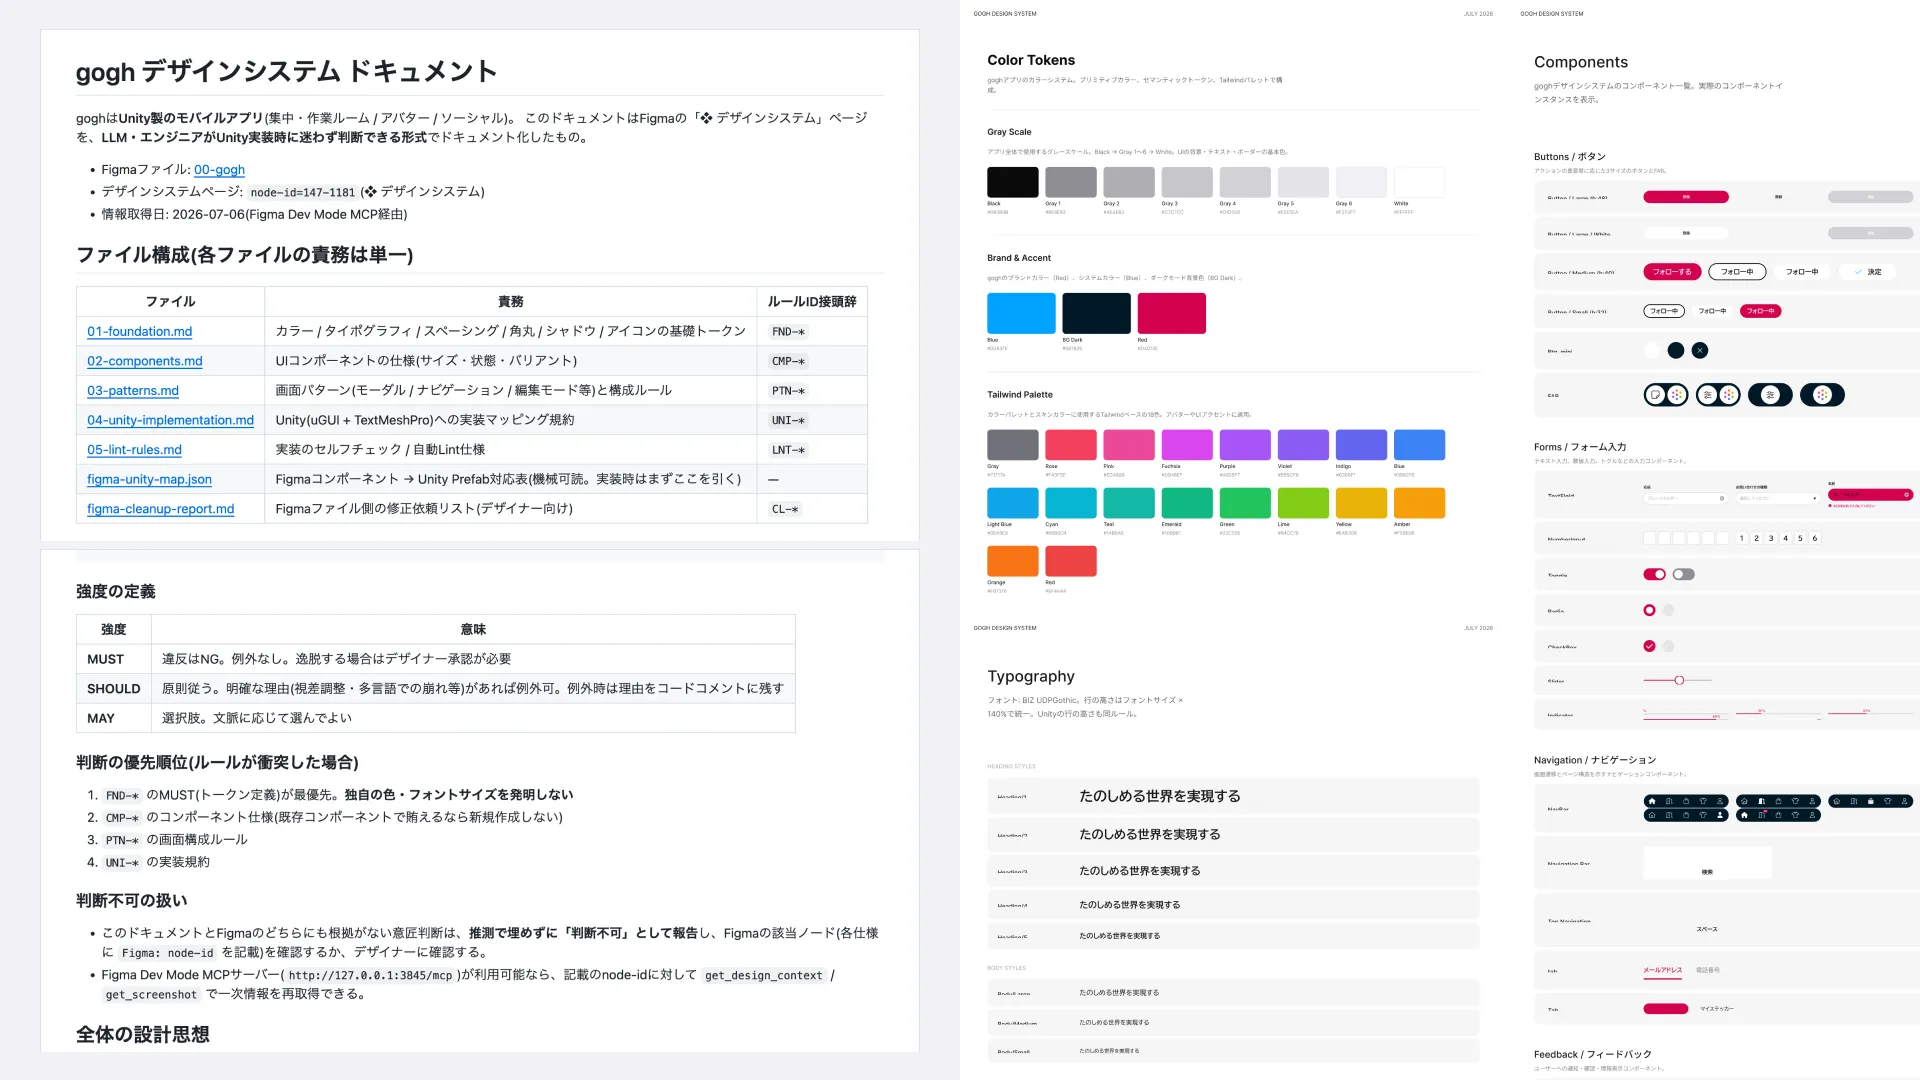Click filled home icon in bottom middle NavBar
Image resolution: width=1920 pixels, height=1080 pixels.
[1744, 815]
